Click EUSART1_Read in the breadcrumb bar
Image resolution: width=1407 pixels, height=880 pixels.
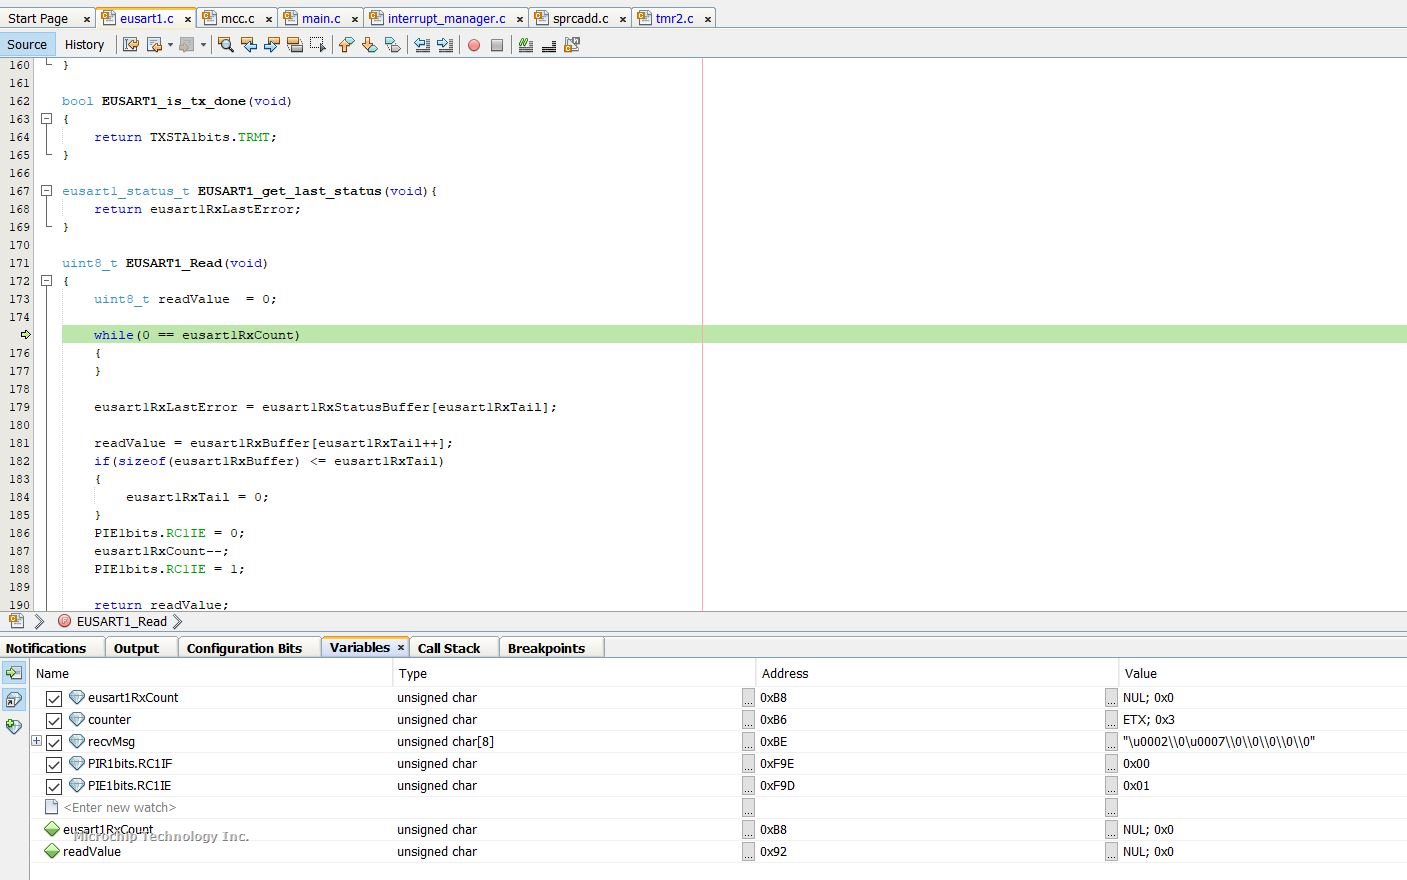coord(121,621)
